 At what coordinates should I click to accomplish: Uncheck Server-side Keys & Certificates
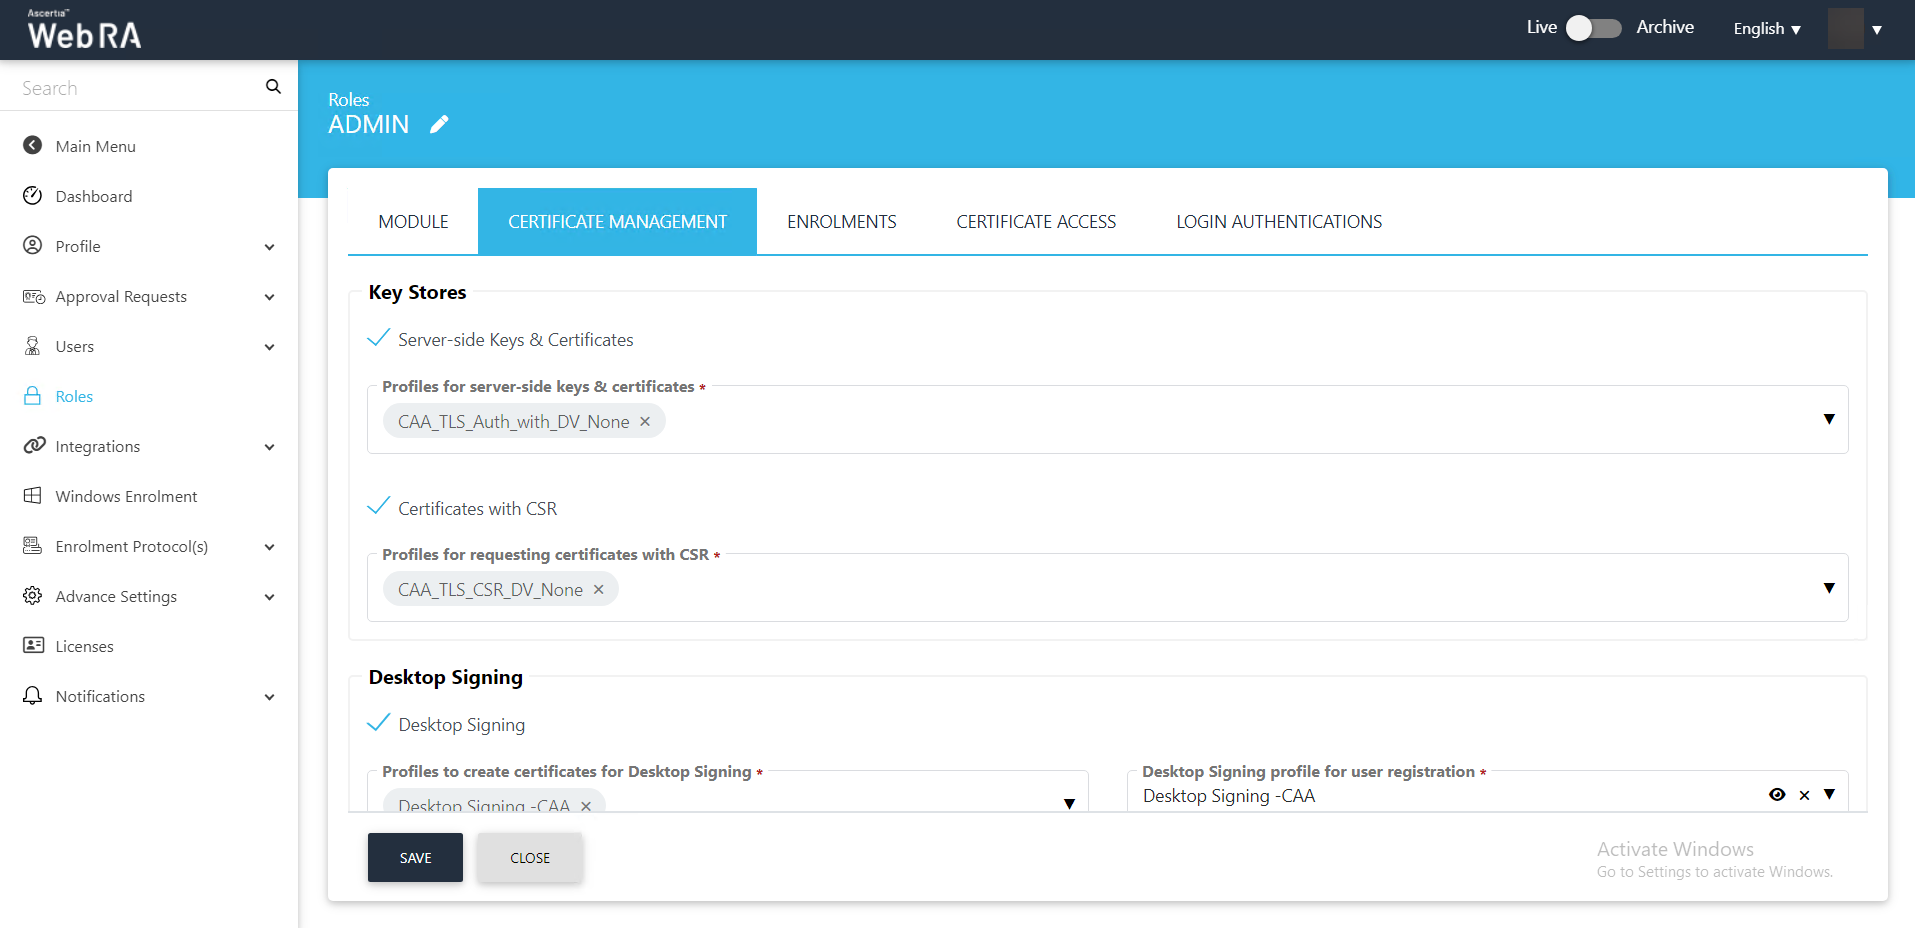coord(379,339)
